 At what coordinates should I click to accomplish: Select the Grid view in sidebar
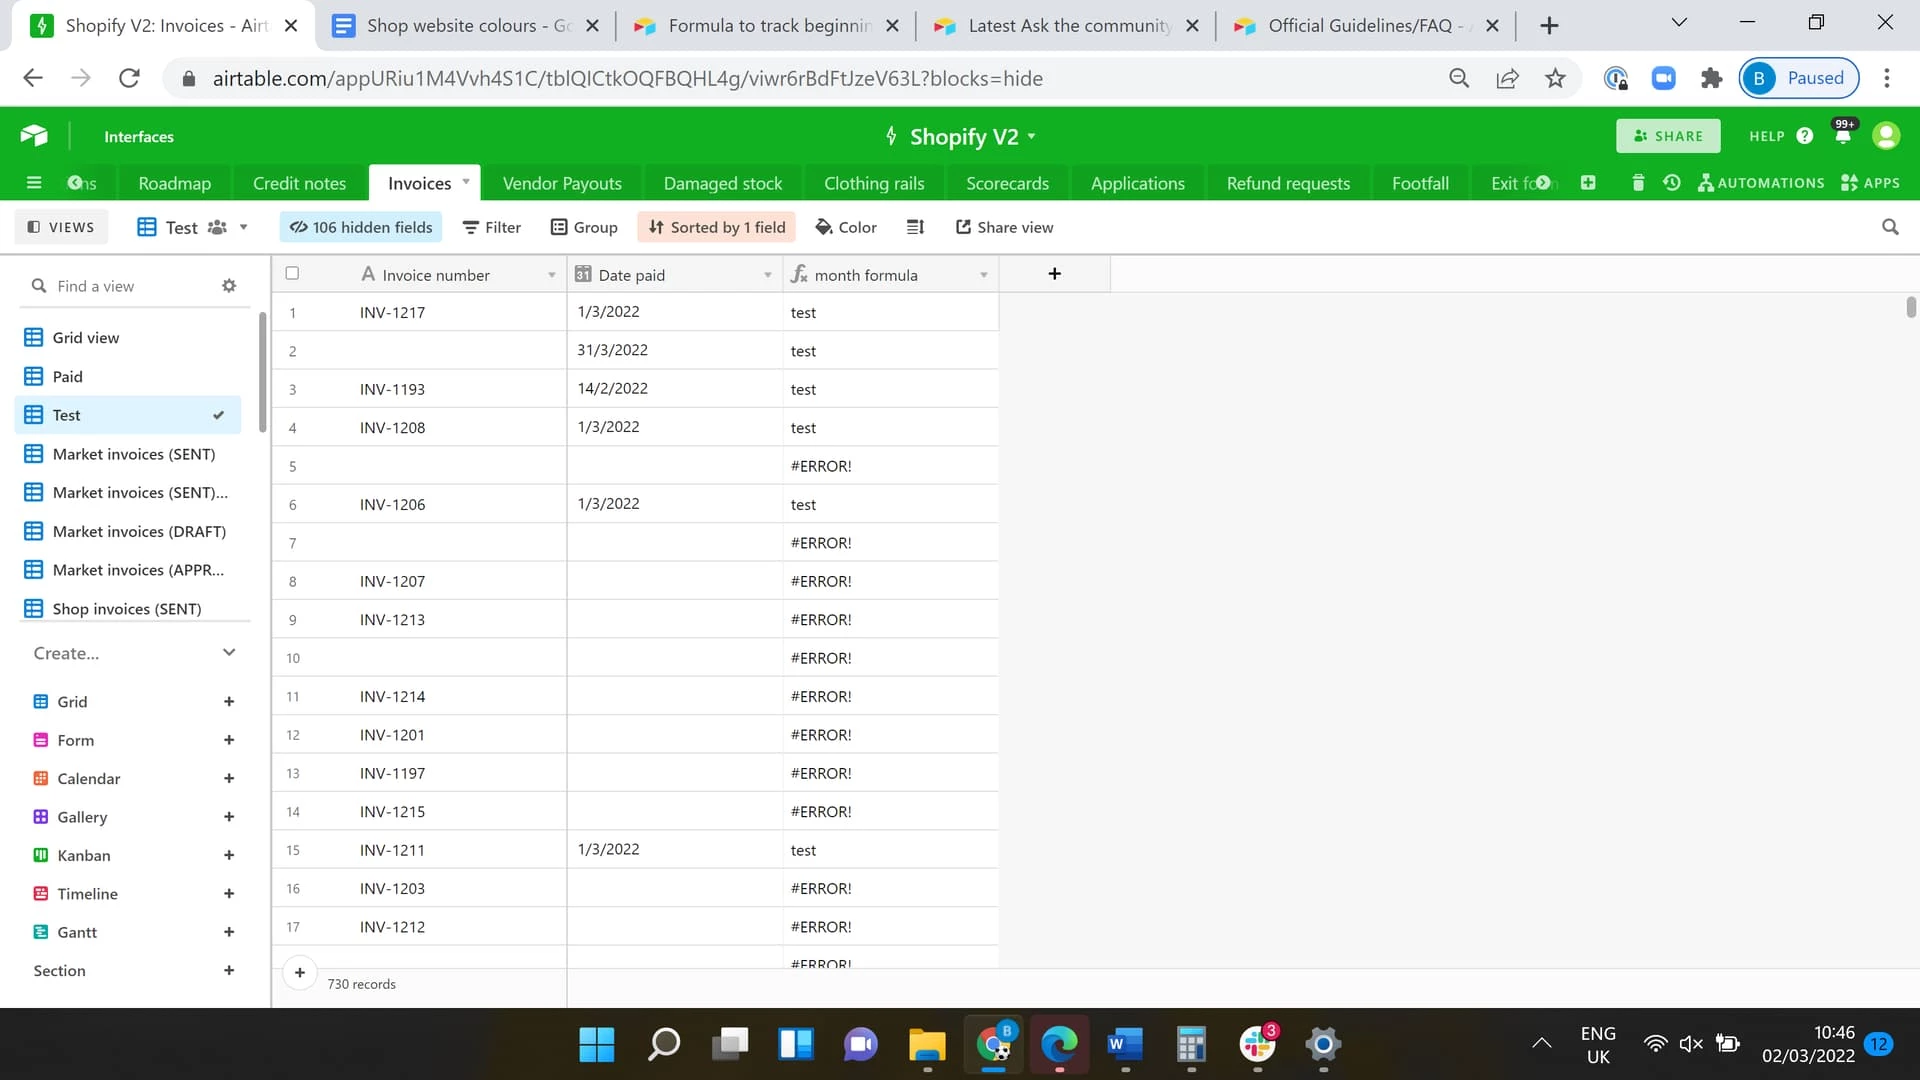tap(128, 337)
